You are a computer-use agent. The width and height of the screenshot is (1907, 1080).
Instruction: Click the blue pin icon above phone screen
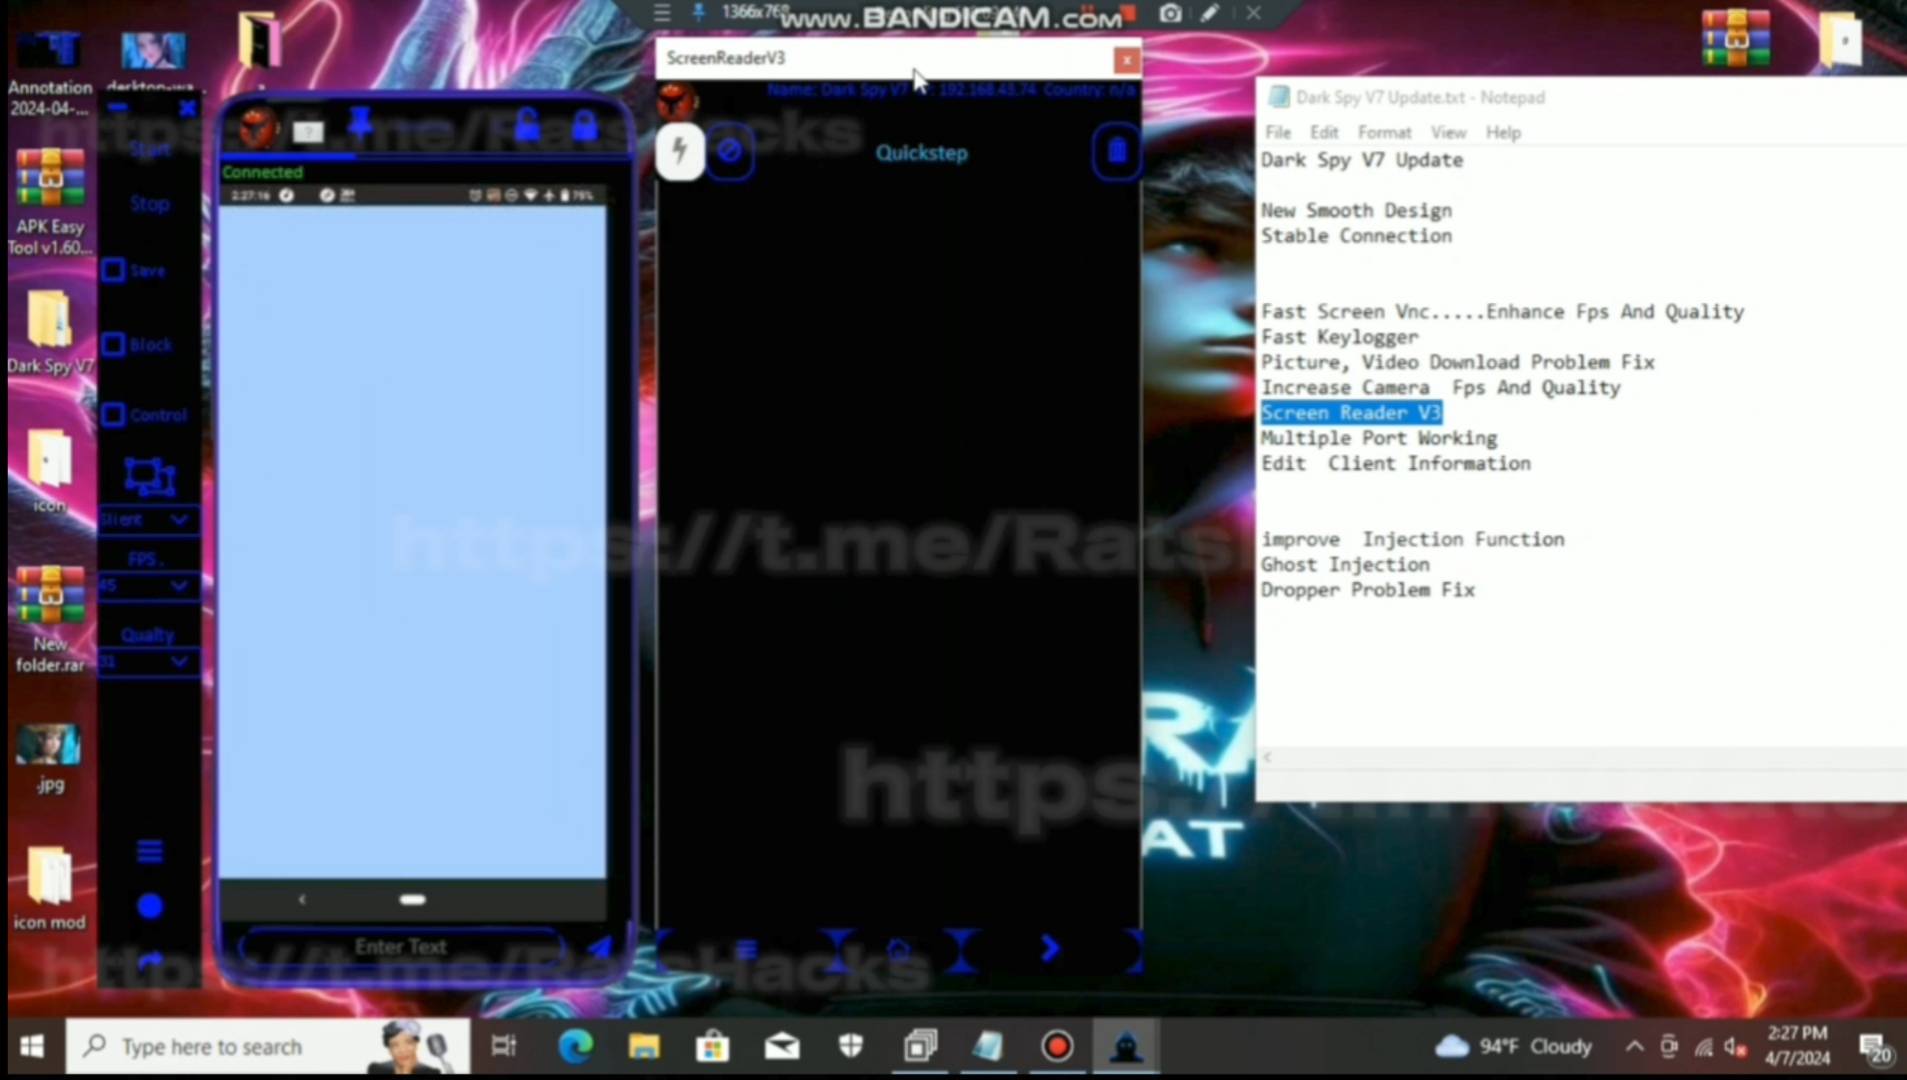(360, 125)
